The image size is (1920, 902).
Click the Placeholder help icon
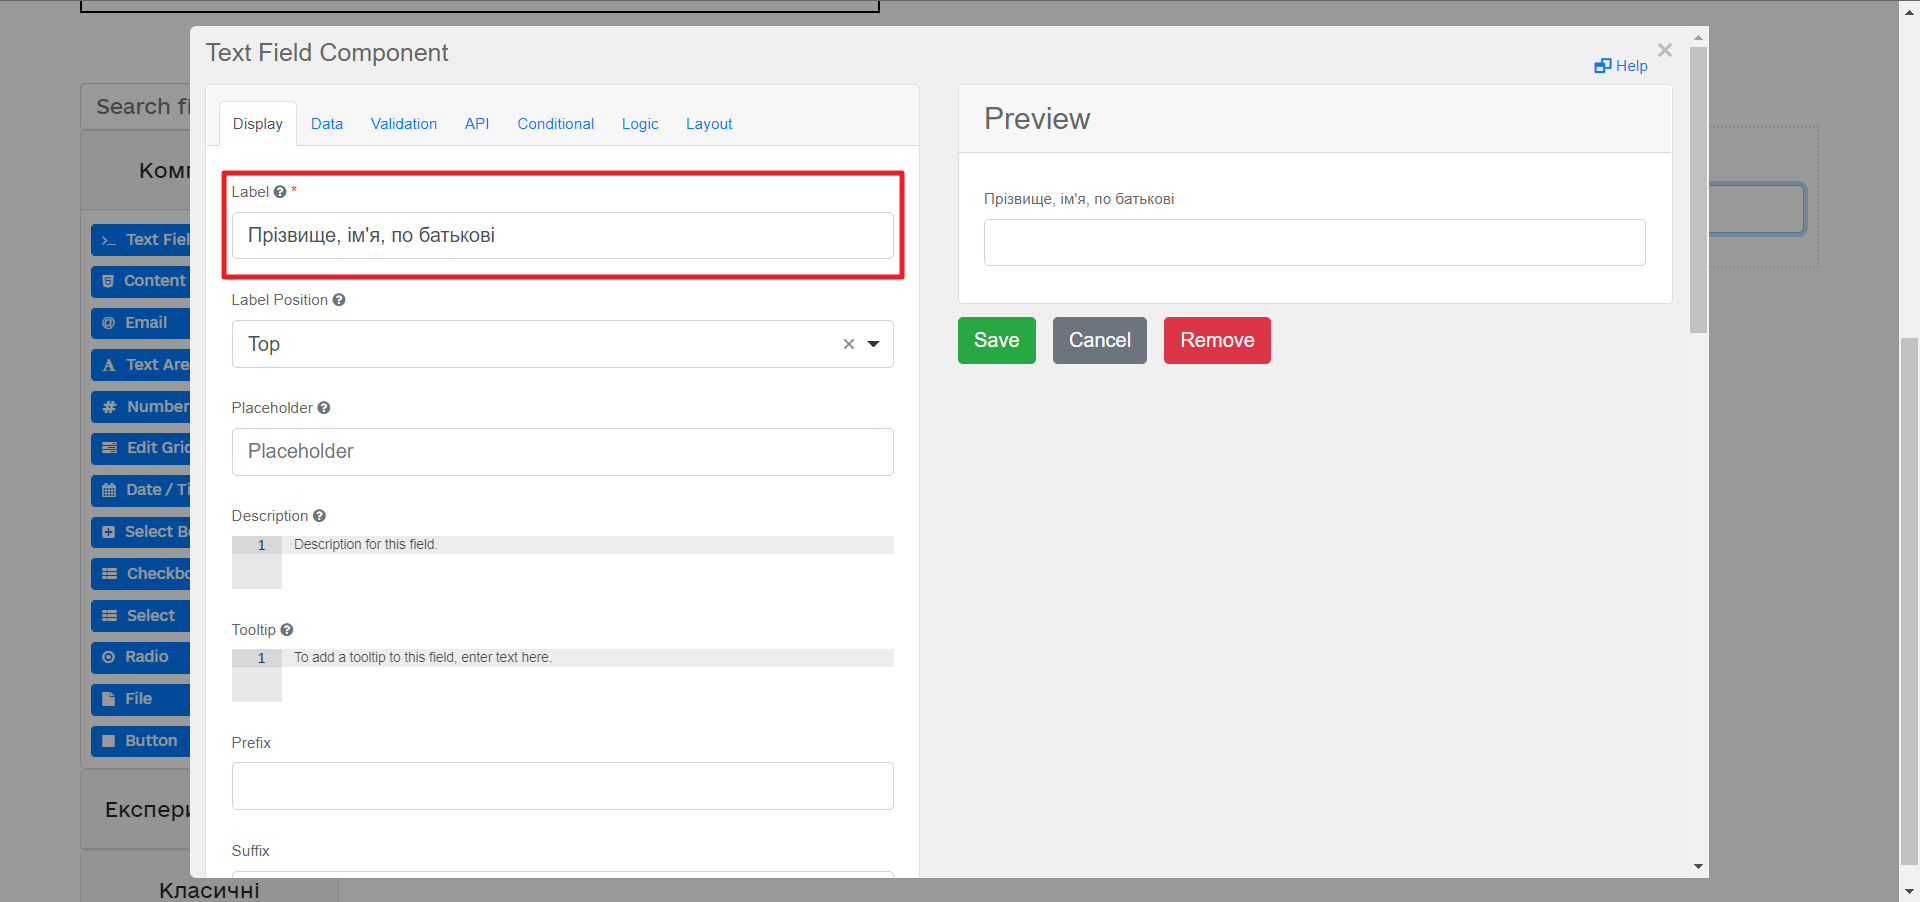[x=324, y=408]
